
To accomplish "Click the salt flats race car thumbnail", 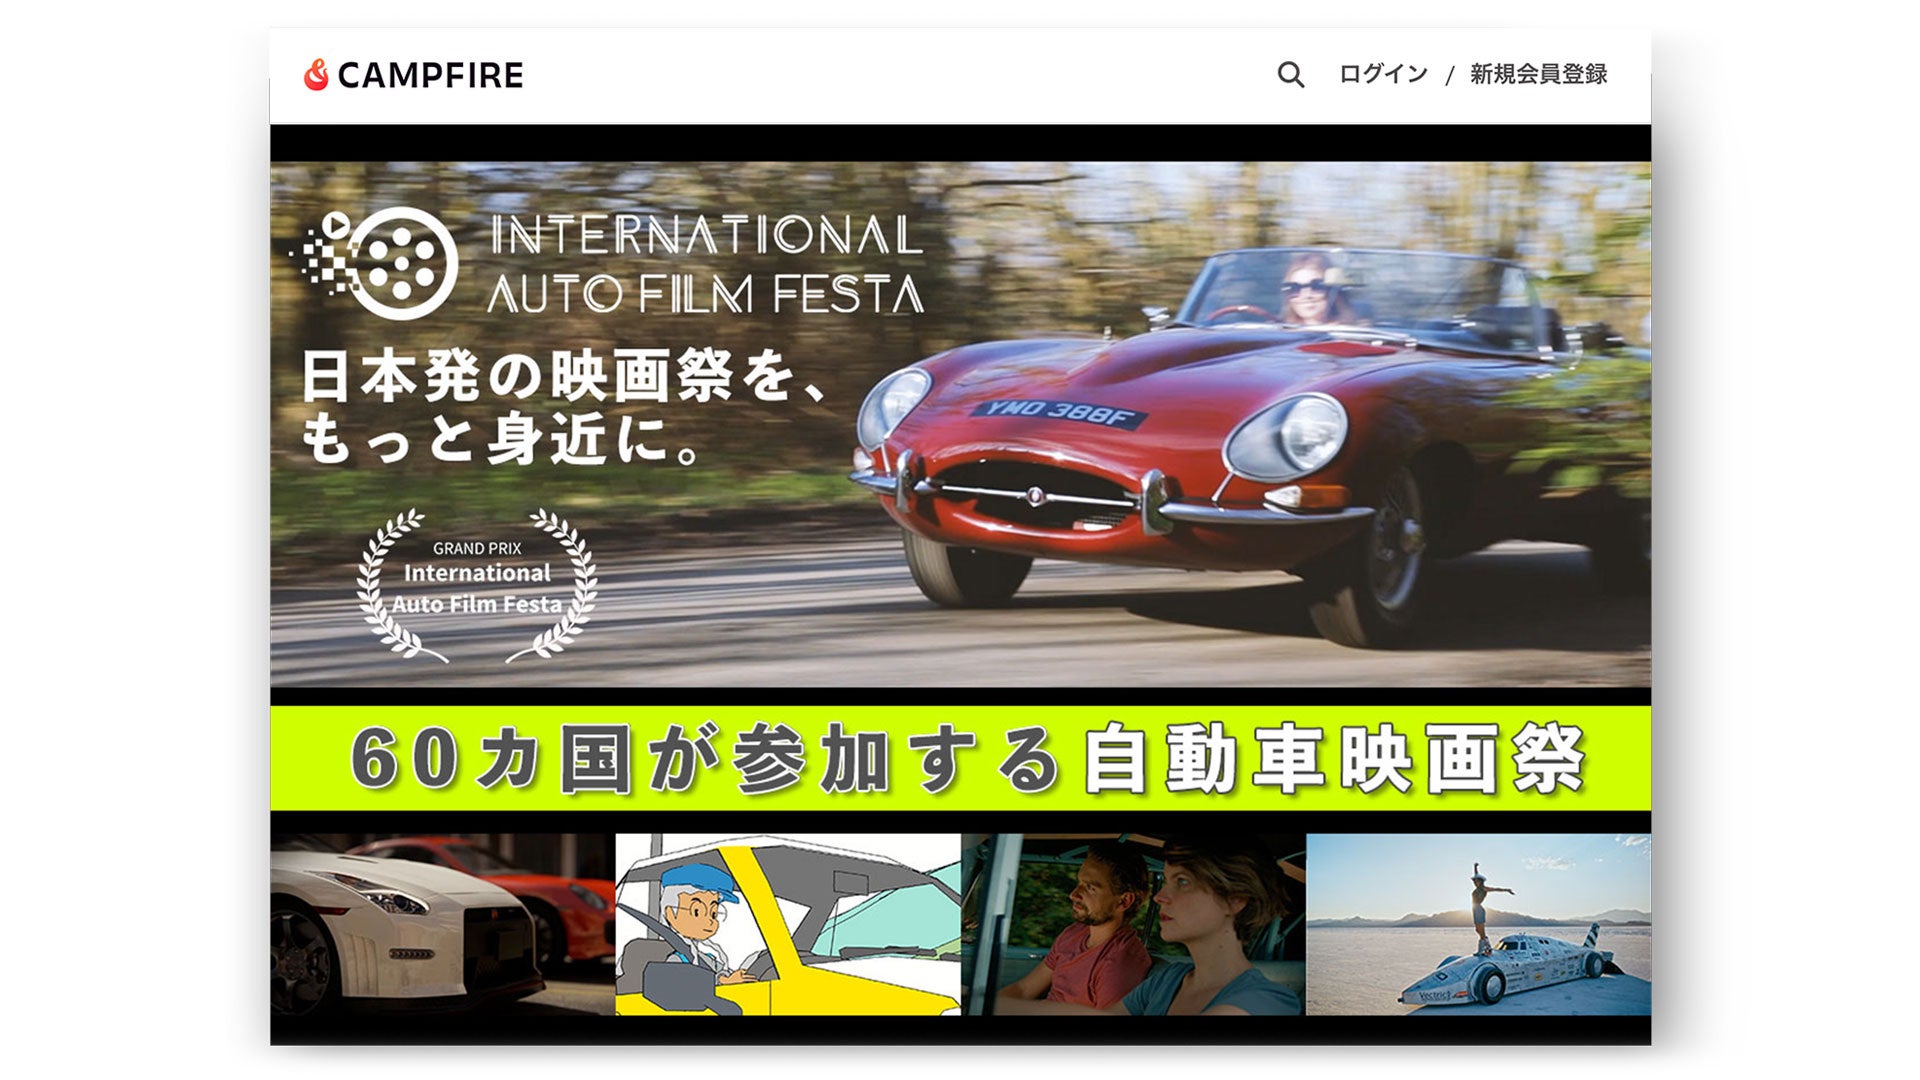I will [1478, 925].
